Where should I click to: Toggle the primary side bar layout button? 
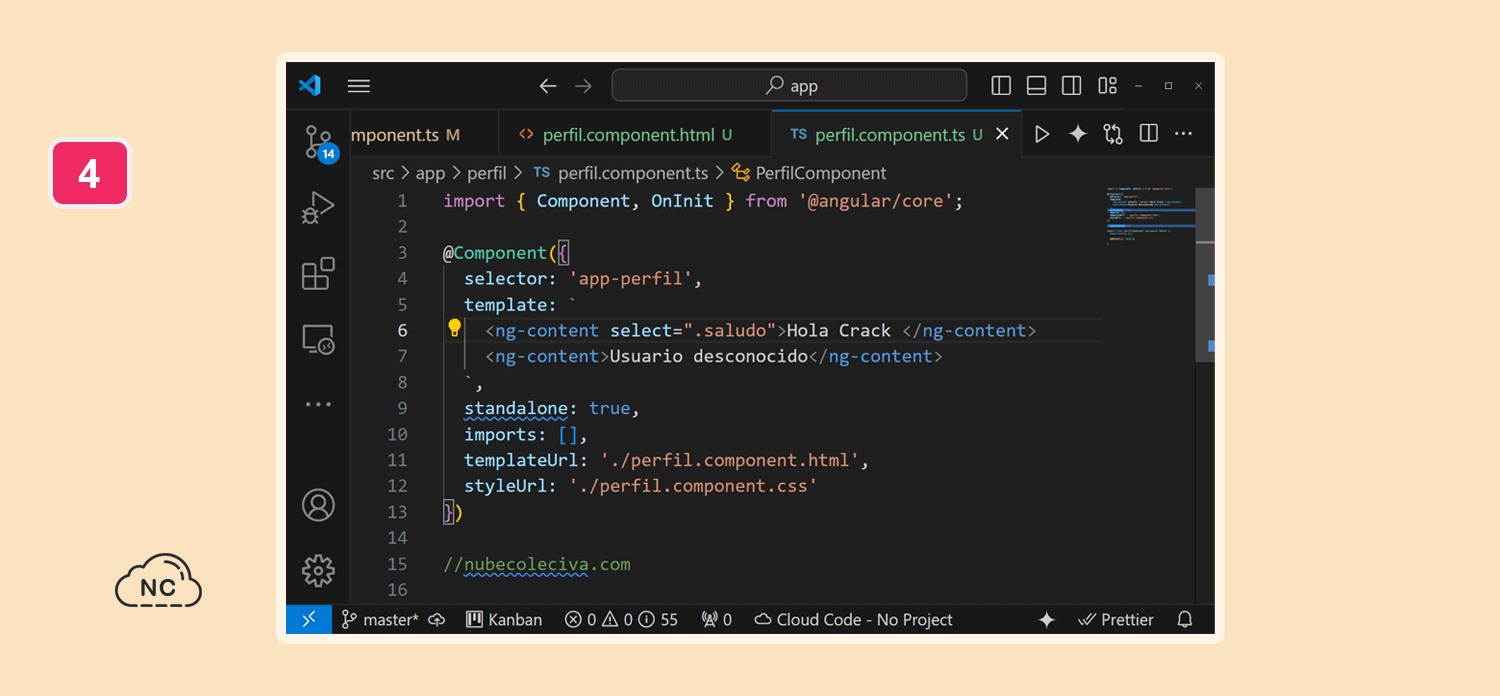point(1001,85)
